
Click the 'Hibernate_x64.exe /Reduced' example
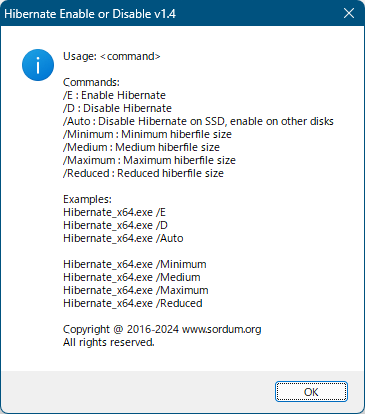[133, 303]
